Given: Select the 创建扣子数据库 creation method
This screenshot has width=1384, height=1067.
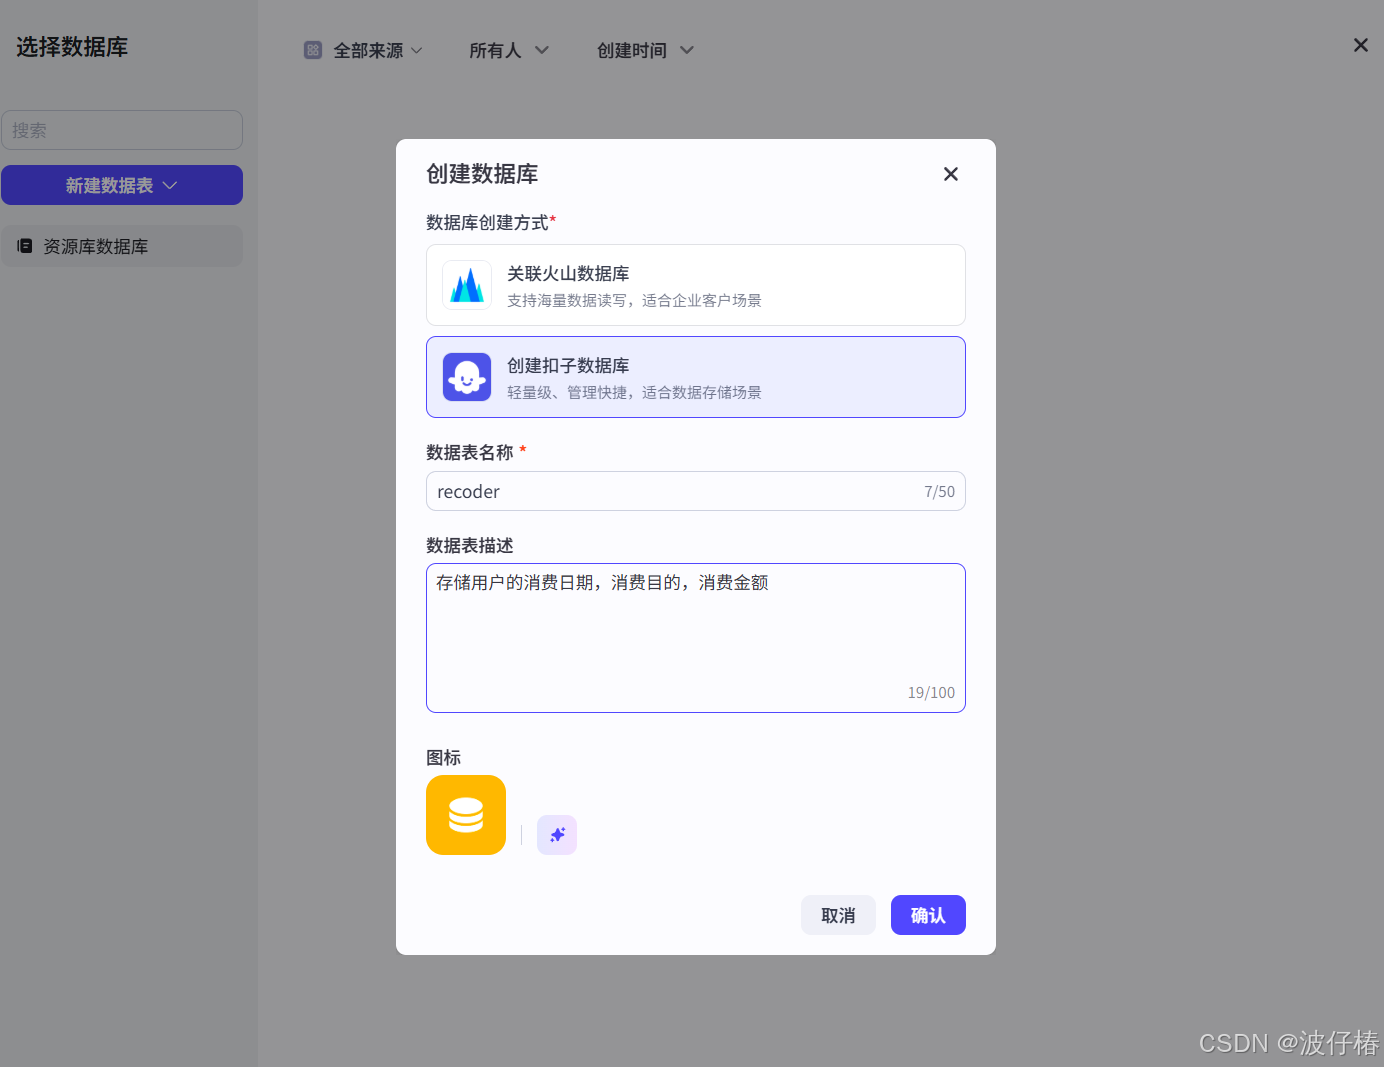Looking at the screenshot, I should coord(695,377).
